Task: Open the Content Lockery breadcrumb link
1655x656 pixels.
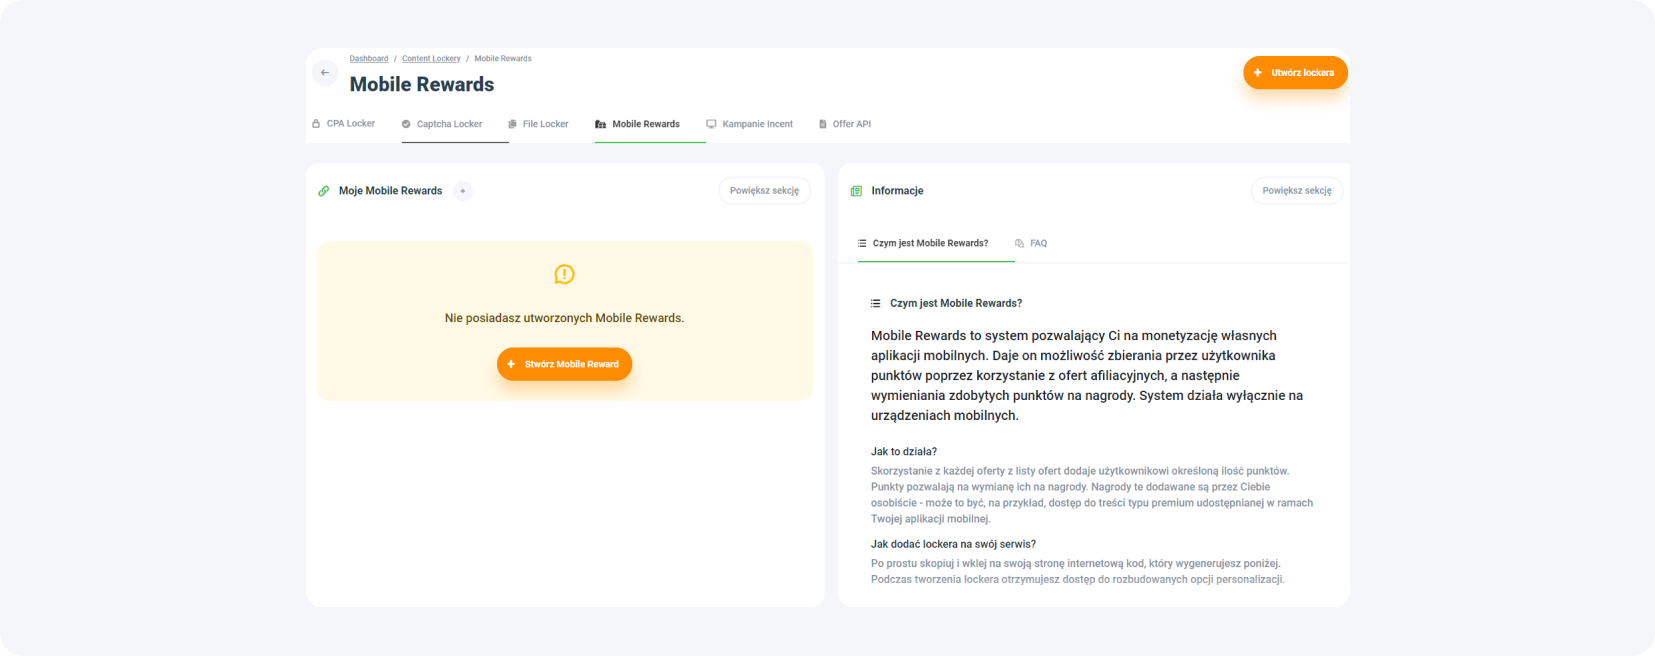Action: (431, 59)
